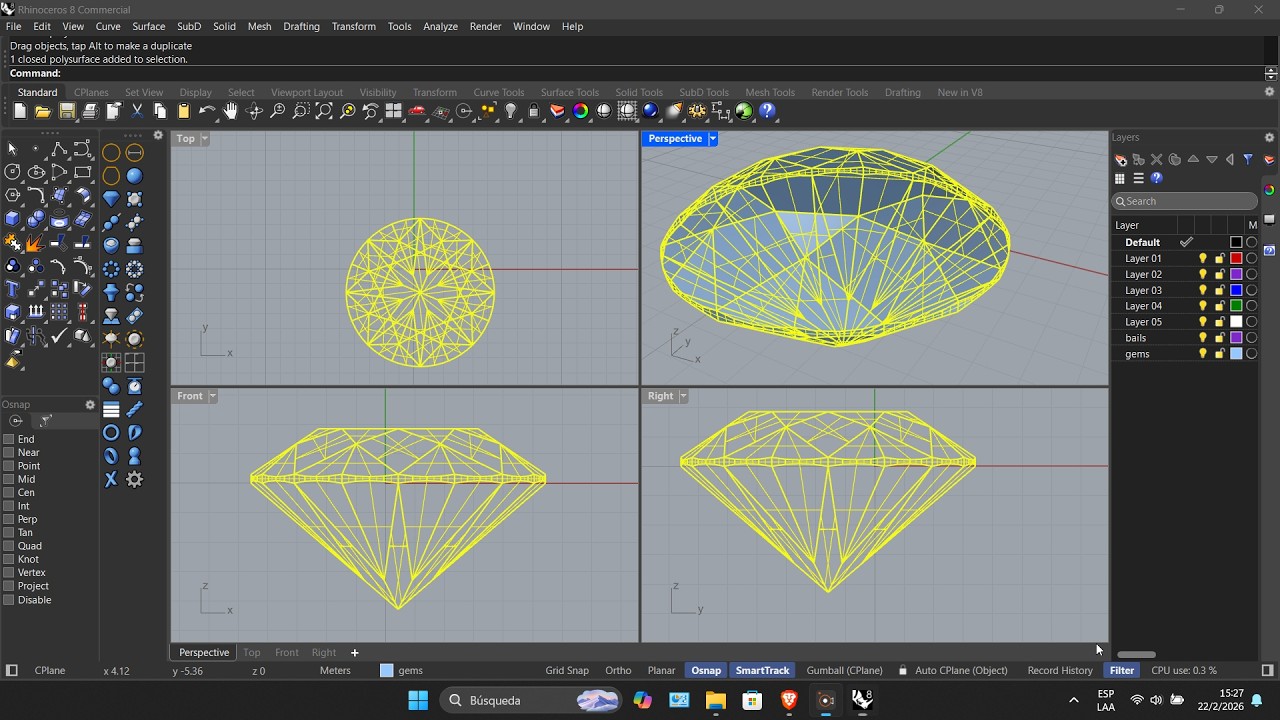Click the blue Render sphere icon
This screenshot has width=1280, height=720.
tap(651, 111)
